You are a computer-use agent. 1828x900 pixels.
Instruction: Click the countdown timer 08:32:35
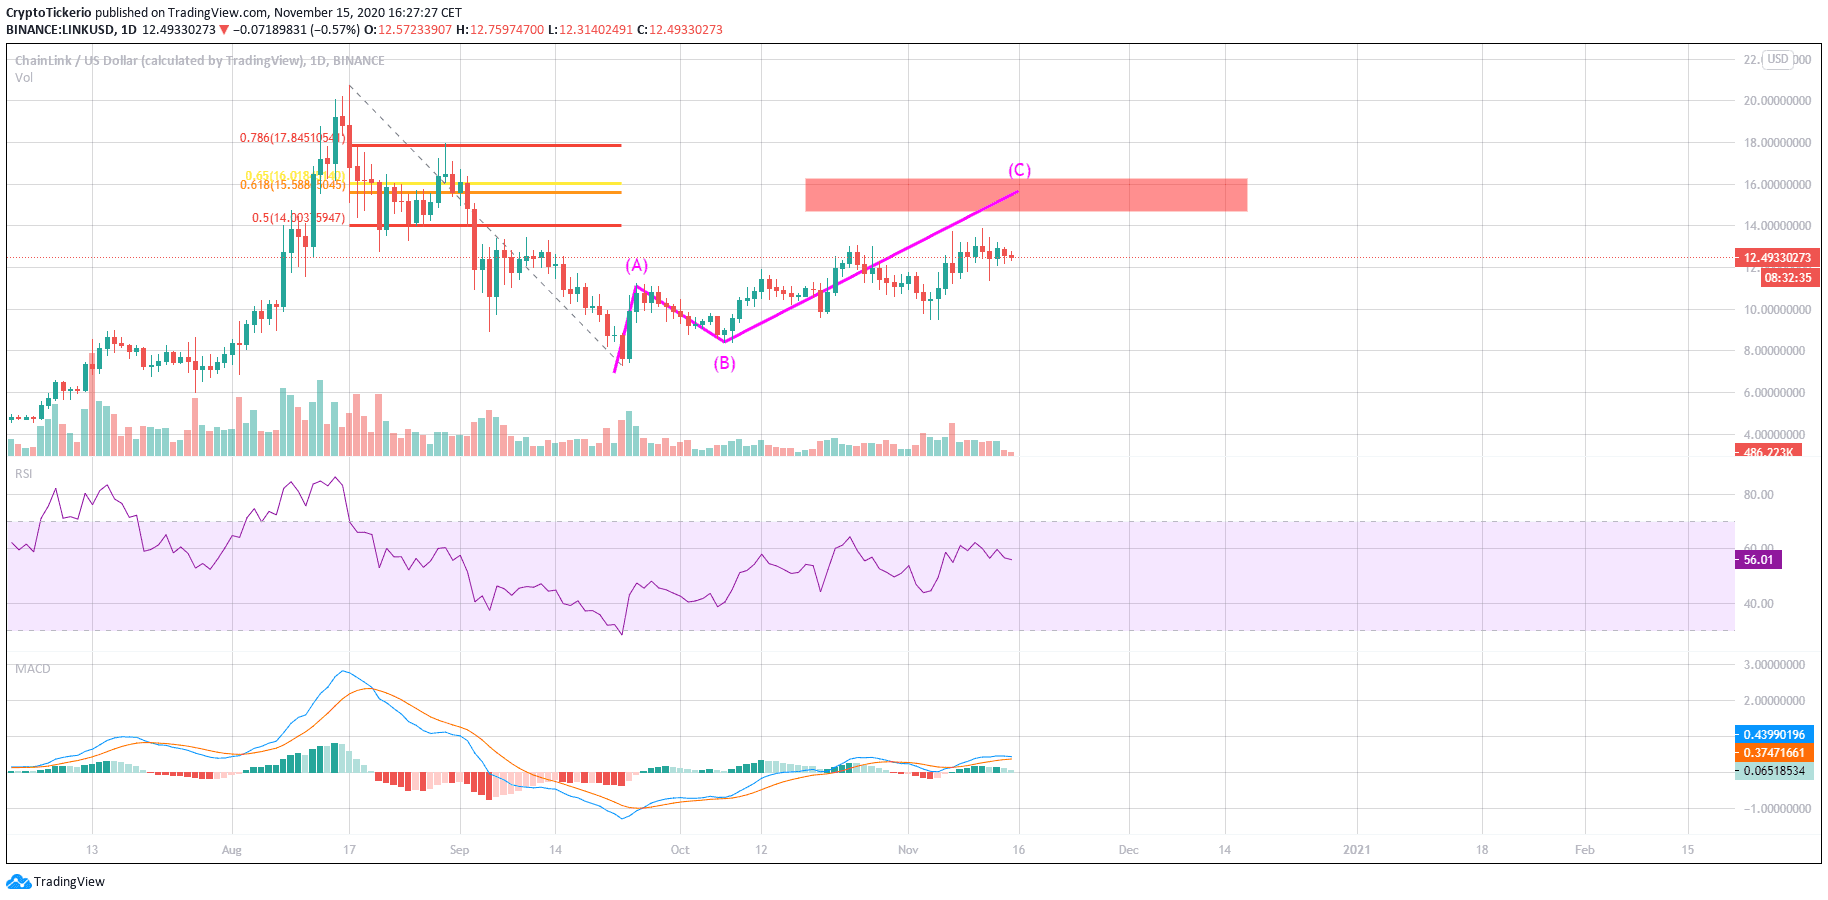pyautogui.click(x=1788, y=278)
